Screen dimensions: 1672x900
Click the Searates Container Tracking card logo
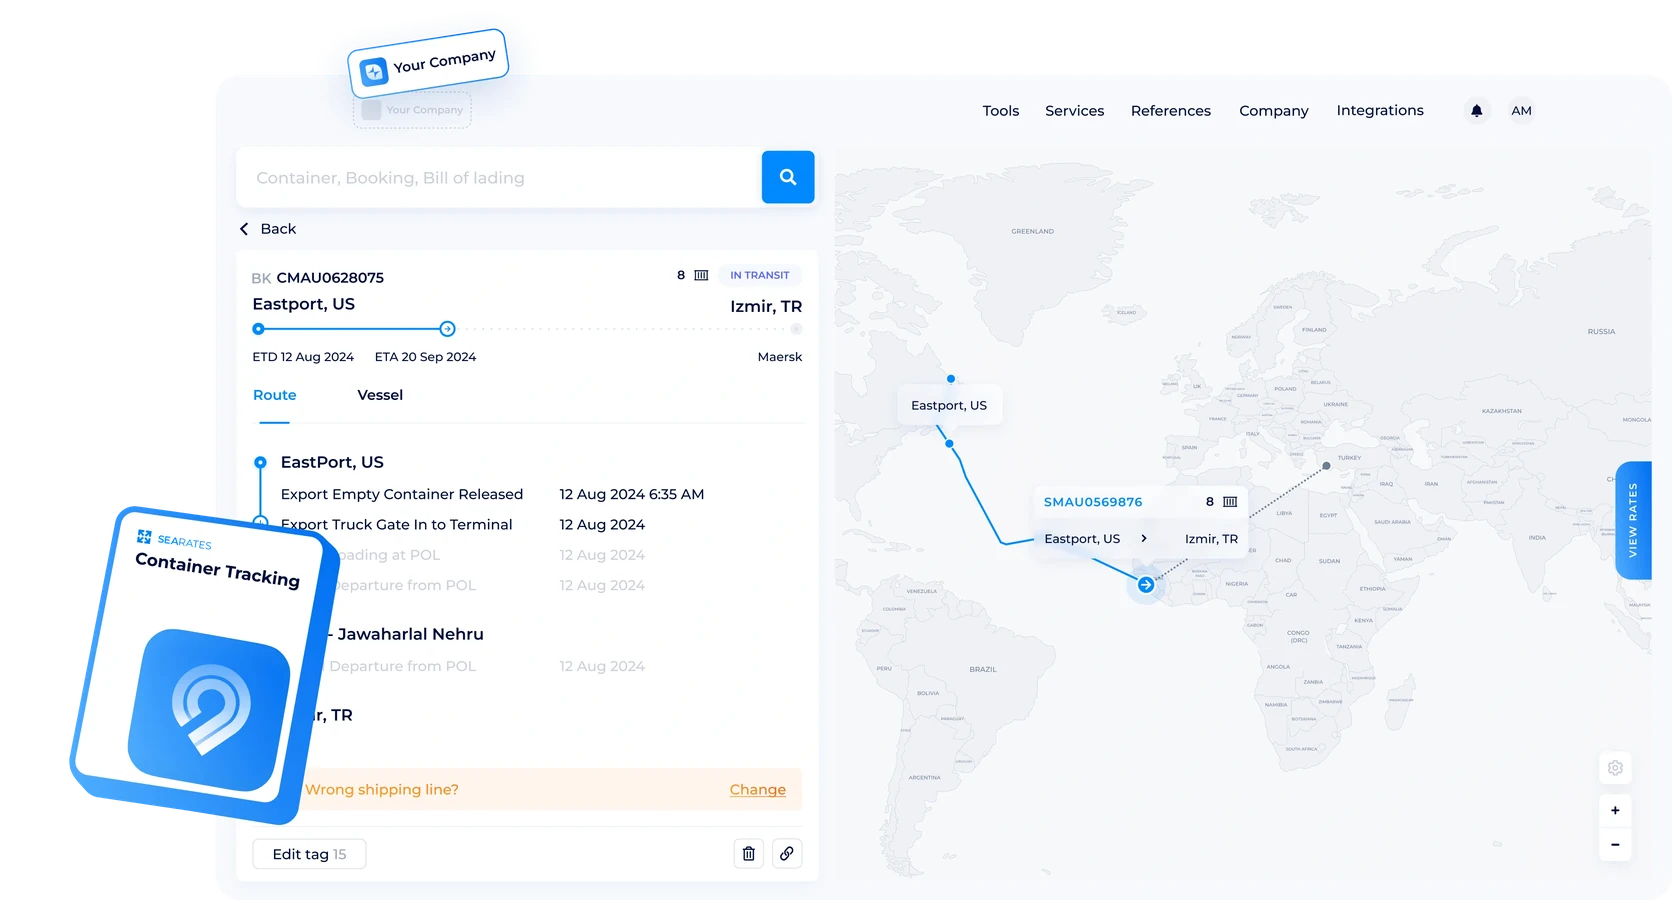click(x=209, y=708)
